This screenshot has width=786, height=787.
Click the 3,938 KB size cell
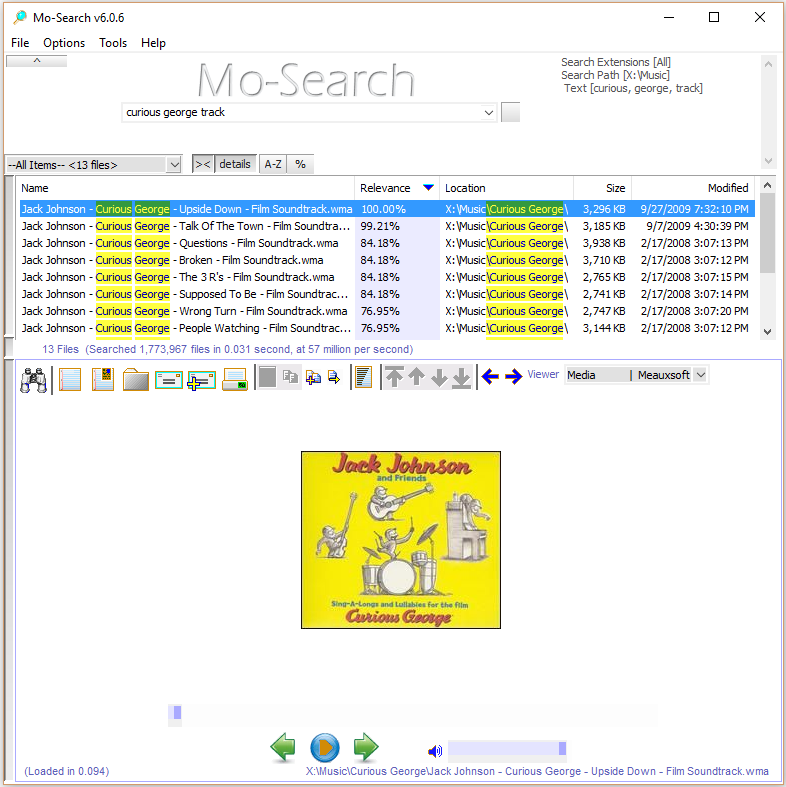pyautogui.click(x=604, y=243)
